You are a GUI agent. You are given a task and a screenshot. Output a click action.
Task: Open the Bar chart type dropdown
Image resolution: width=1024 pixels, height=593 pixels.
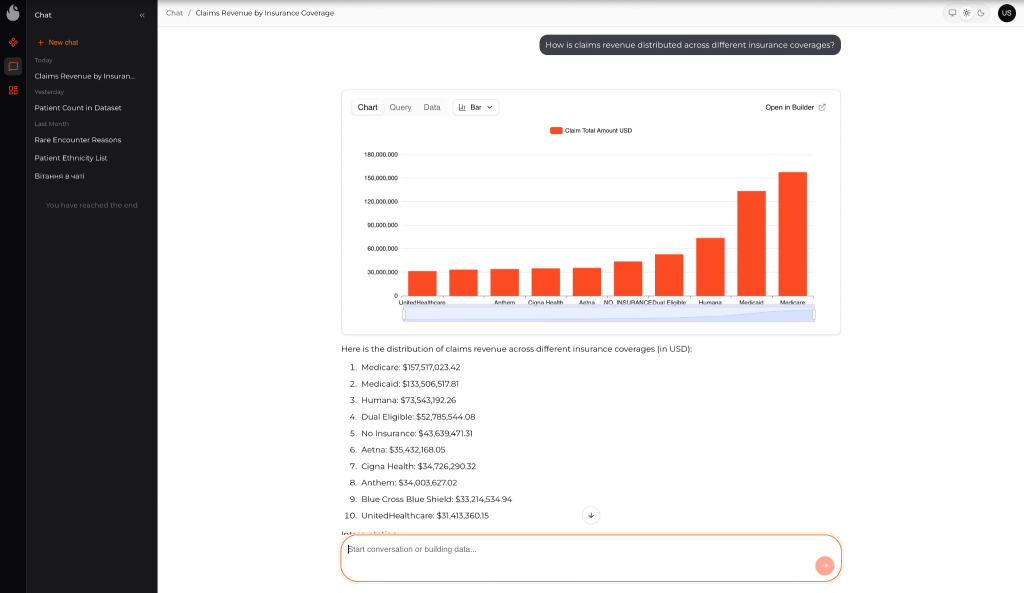click(476, 107)
